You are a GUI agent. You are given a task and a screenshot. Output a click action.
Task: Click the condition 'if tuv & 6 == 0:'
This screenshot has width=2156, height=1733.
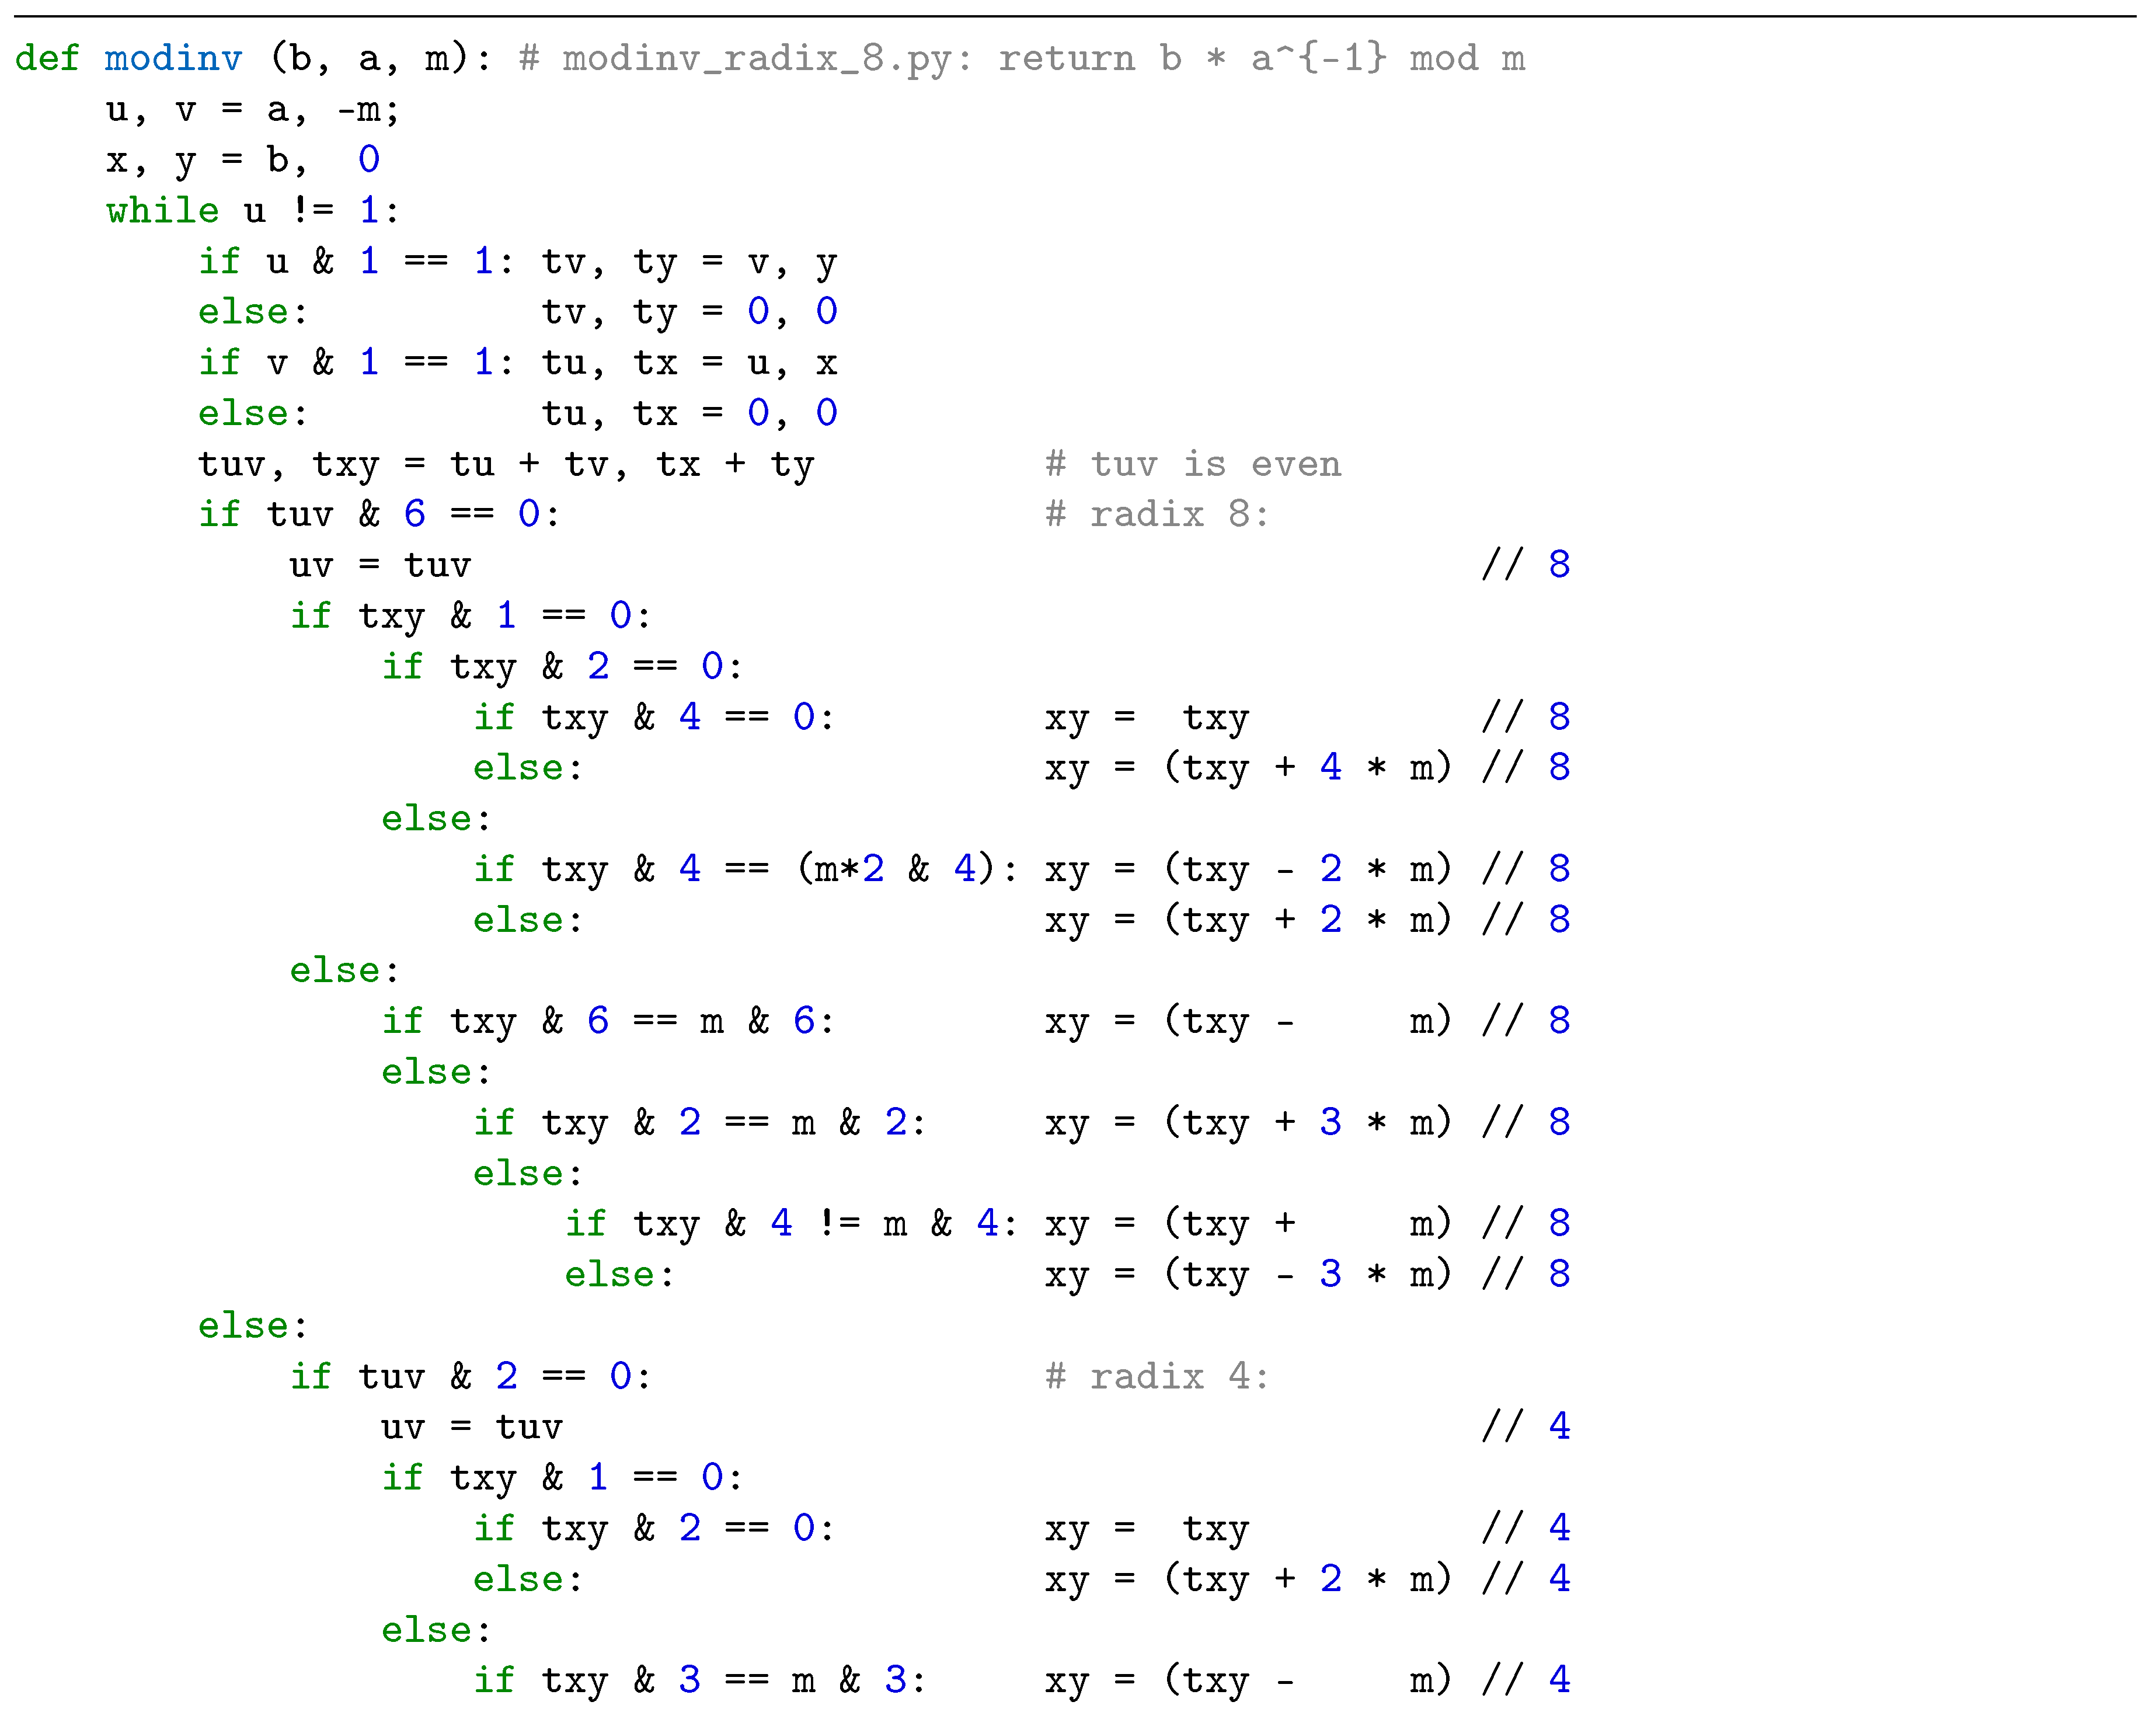point(379,515)
